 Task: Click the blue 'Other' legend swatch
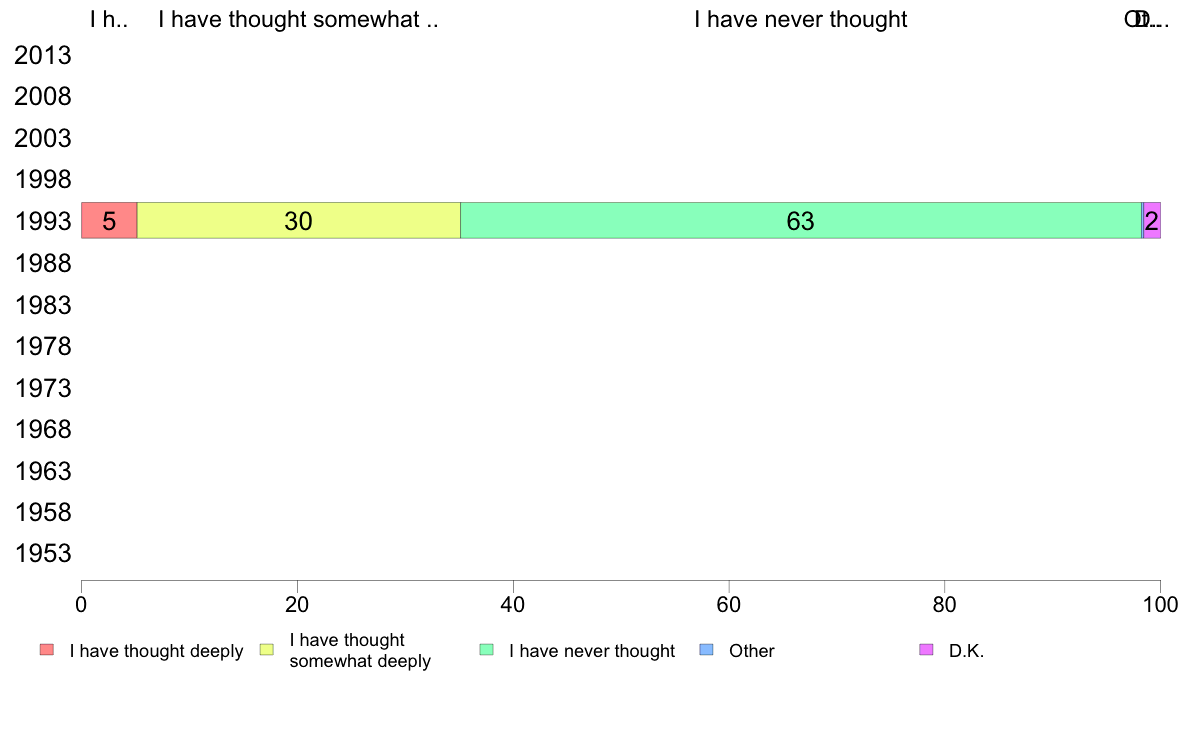click(706, 650)
